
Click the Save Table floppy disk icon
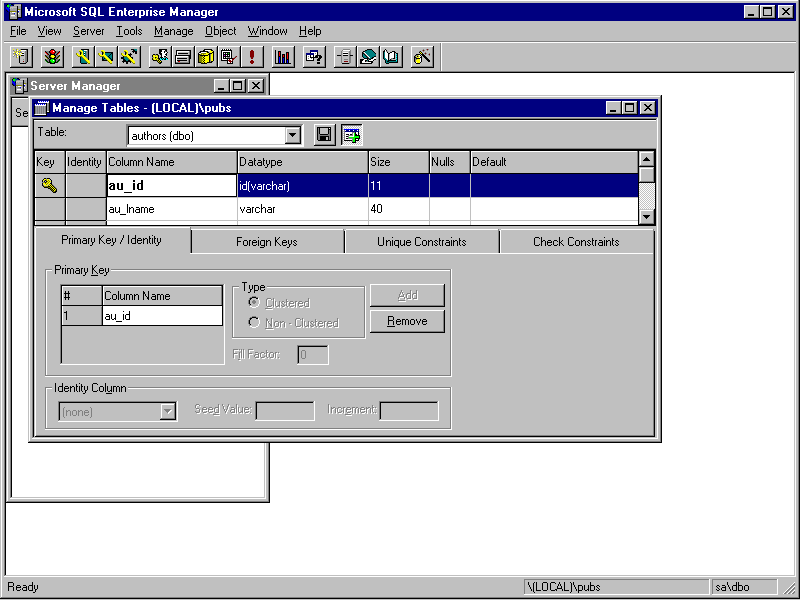click(324, 135)
